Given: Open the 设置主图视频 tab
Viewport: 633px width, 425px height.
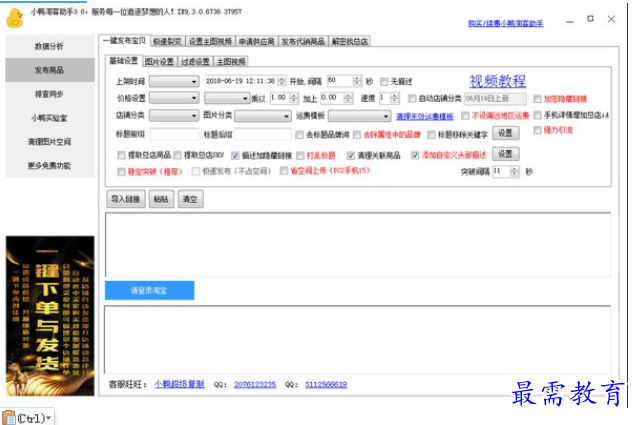Looking at the screenshot, I should 210,41.
